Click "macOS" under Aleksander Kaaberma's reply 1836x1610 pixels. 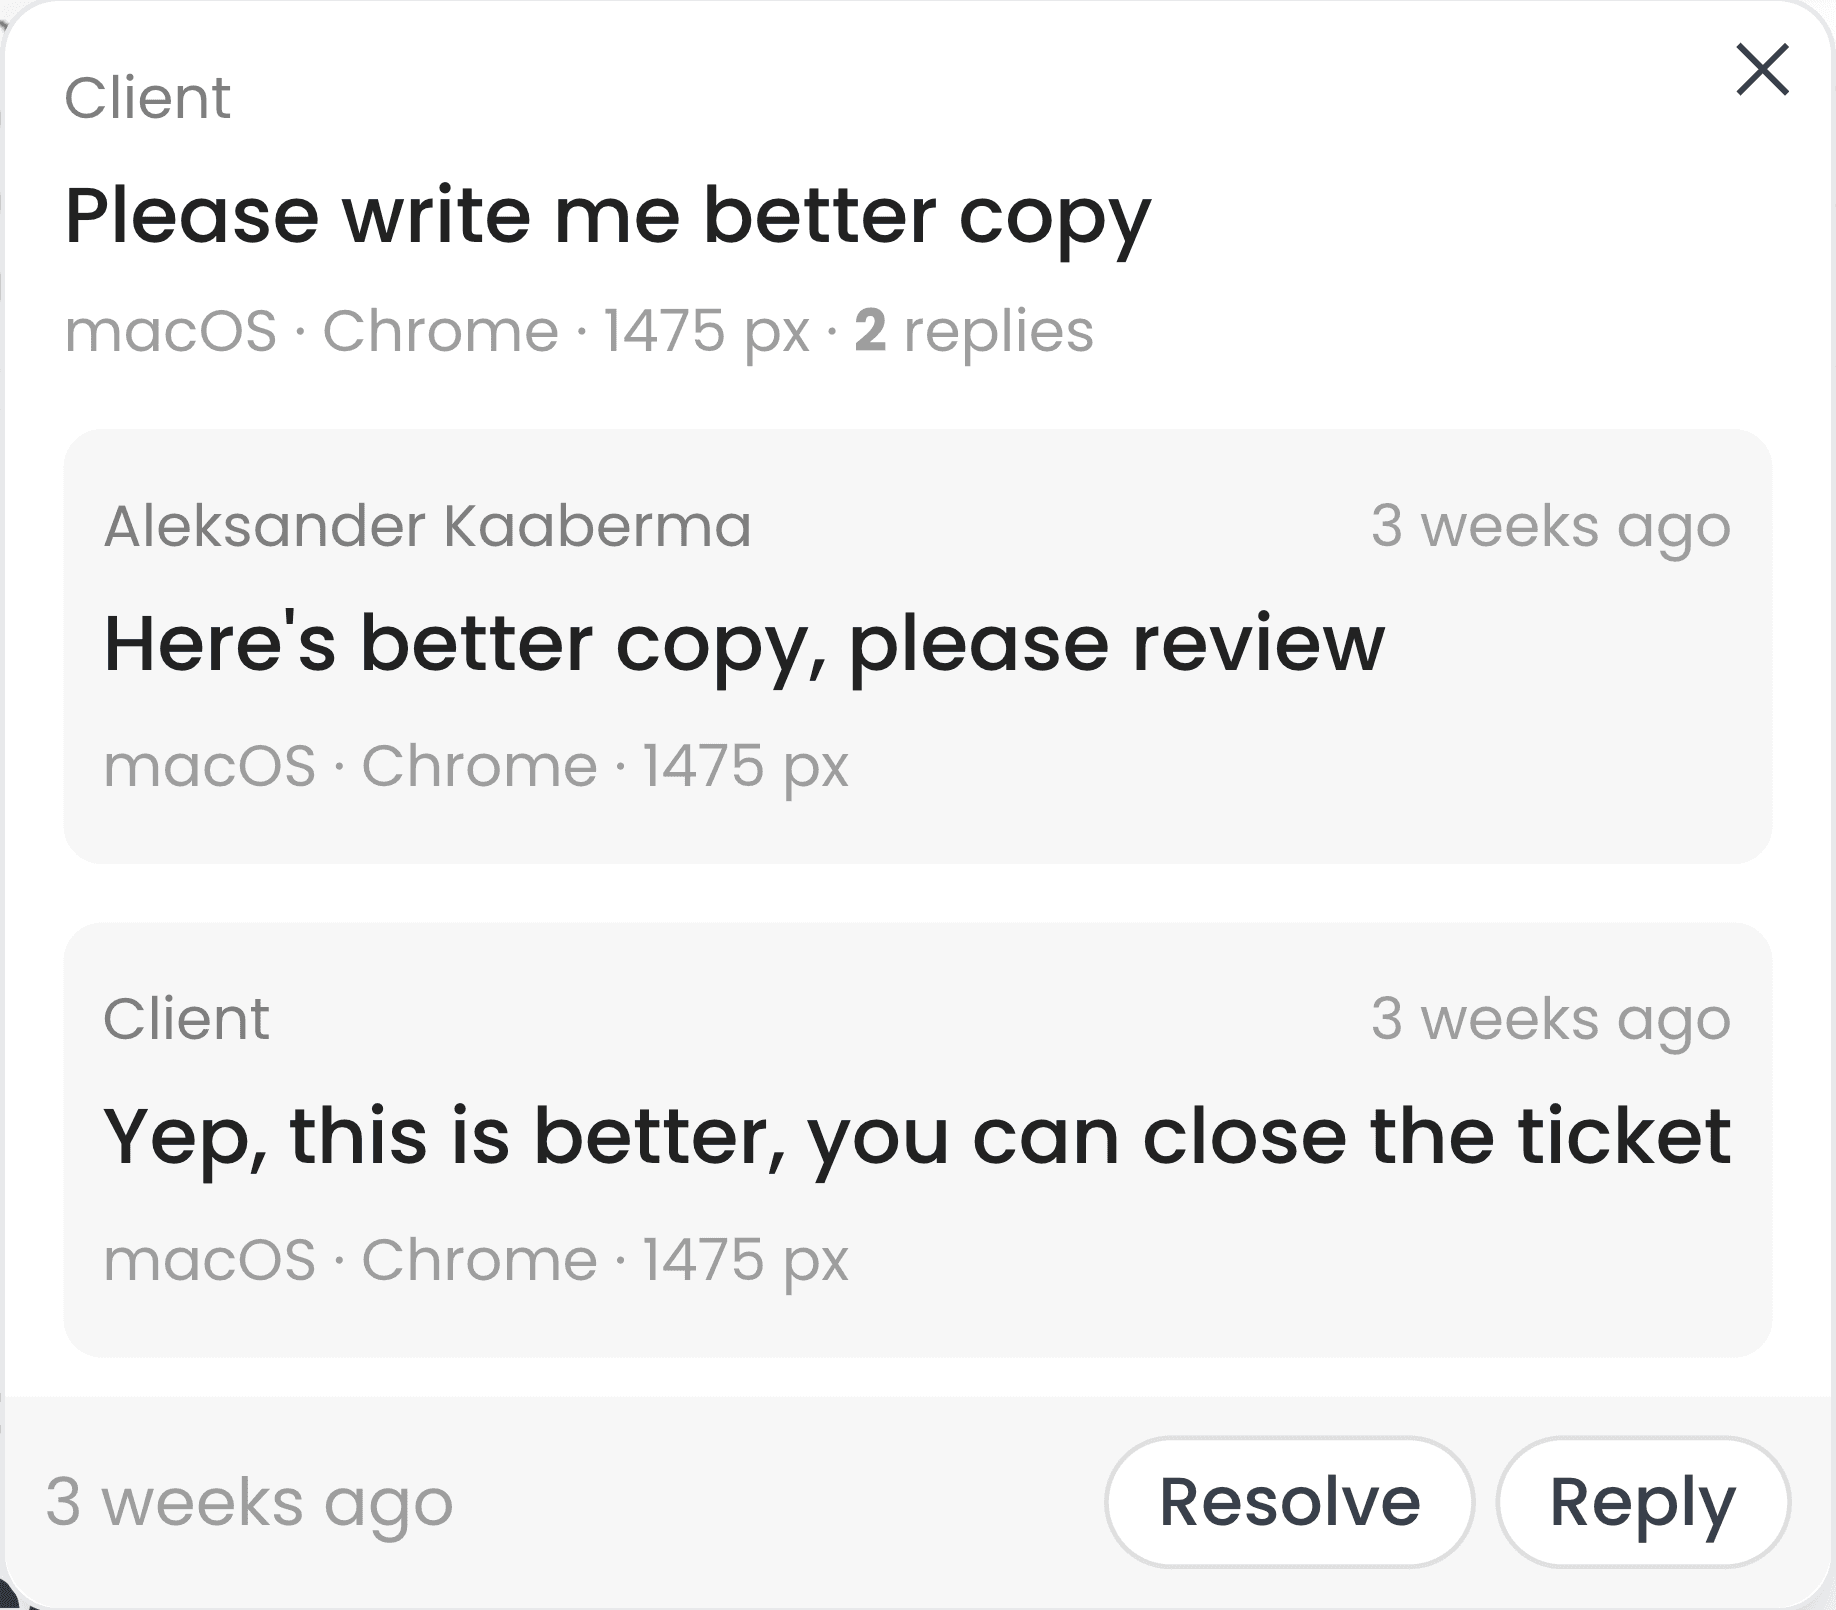tap(210, 766)
